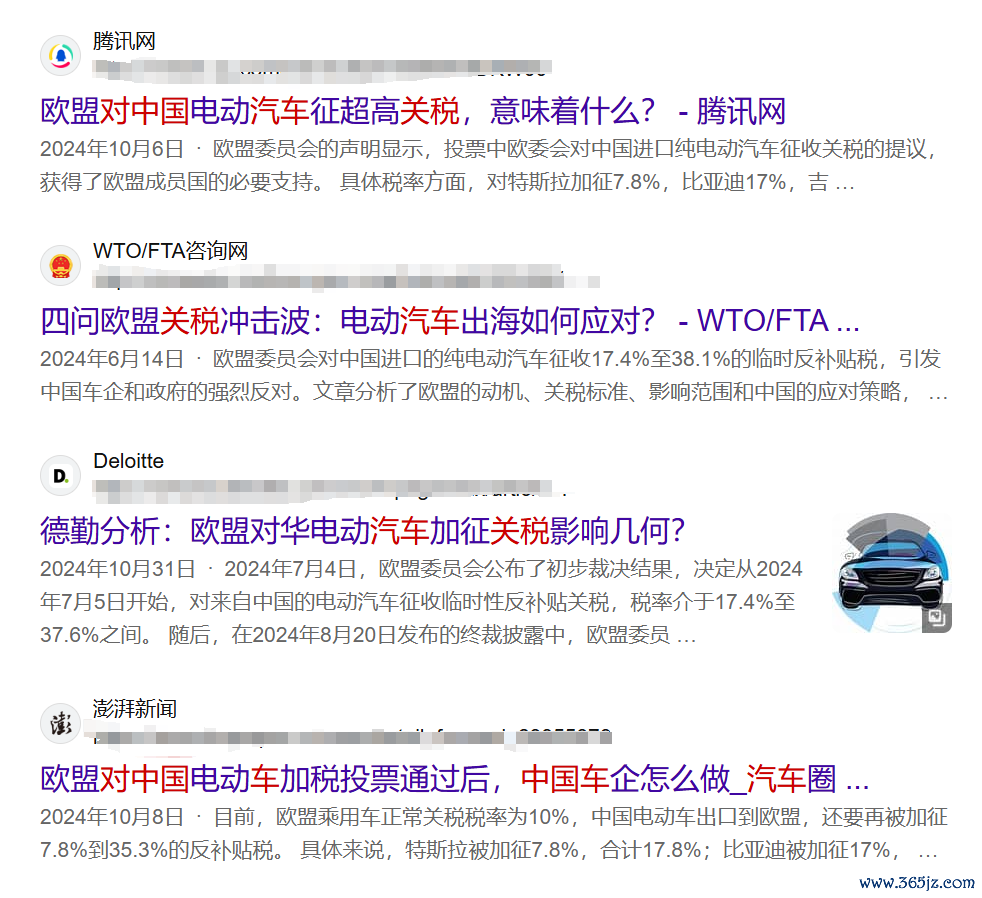Screen dimensions: 982x898
Task: Click the Deloitte 'D.' favicon
Action: (x=61, y=476)
